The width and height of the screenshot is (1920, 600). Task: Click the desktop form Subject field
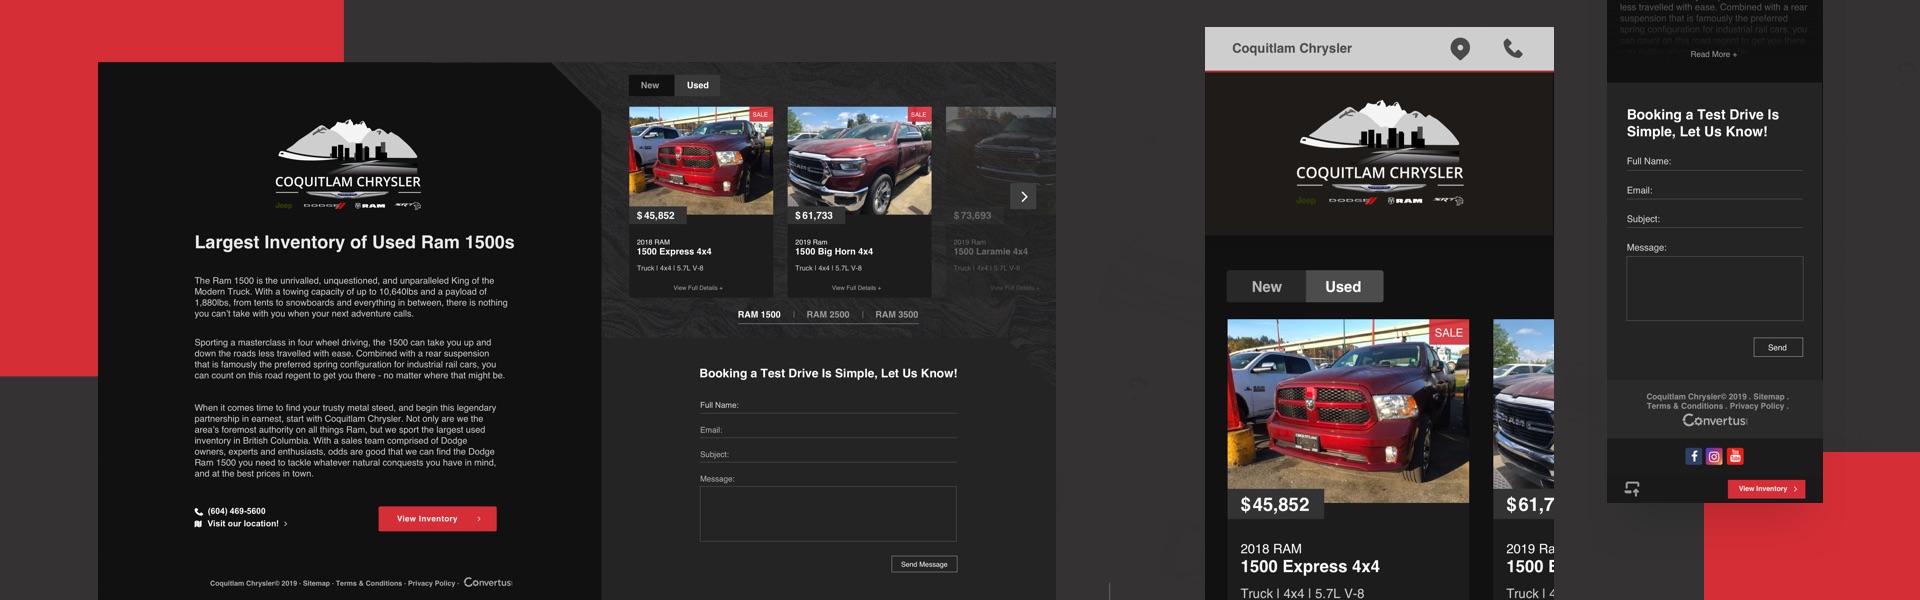pyautogui.click(x=828, y=455)
